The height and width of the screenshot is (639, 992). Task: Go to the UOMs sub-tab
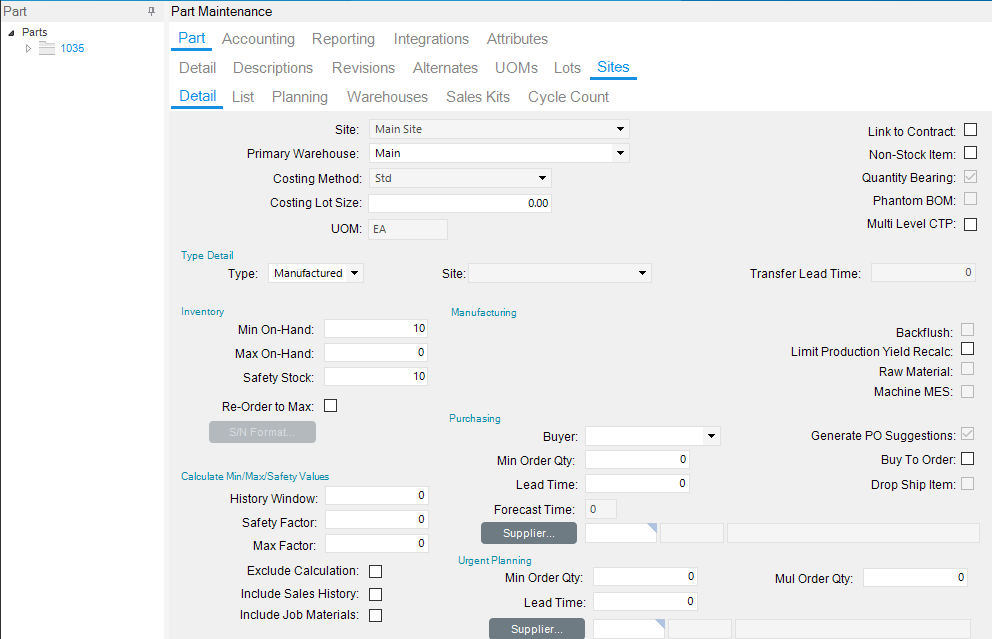pyautogui.click(x=516, y=68)
